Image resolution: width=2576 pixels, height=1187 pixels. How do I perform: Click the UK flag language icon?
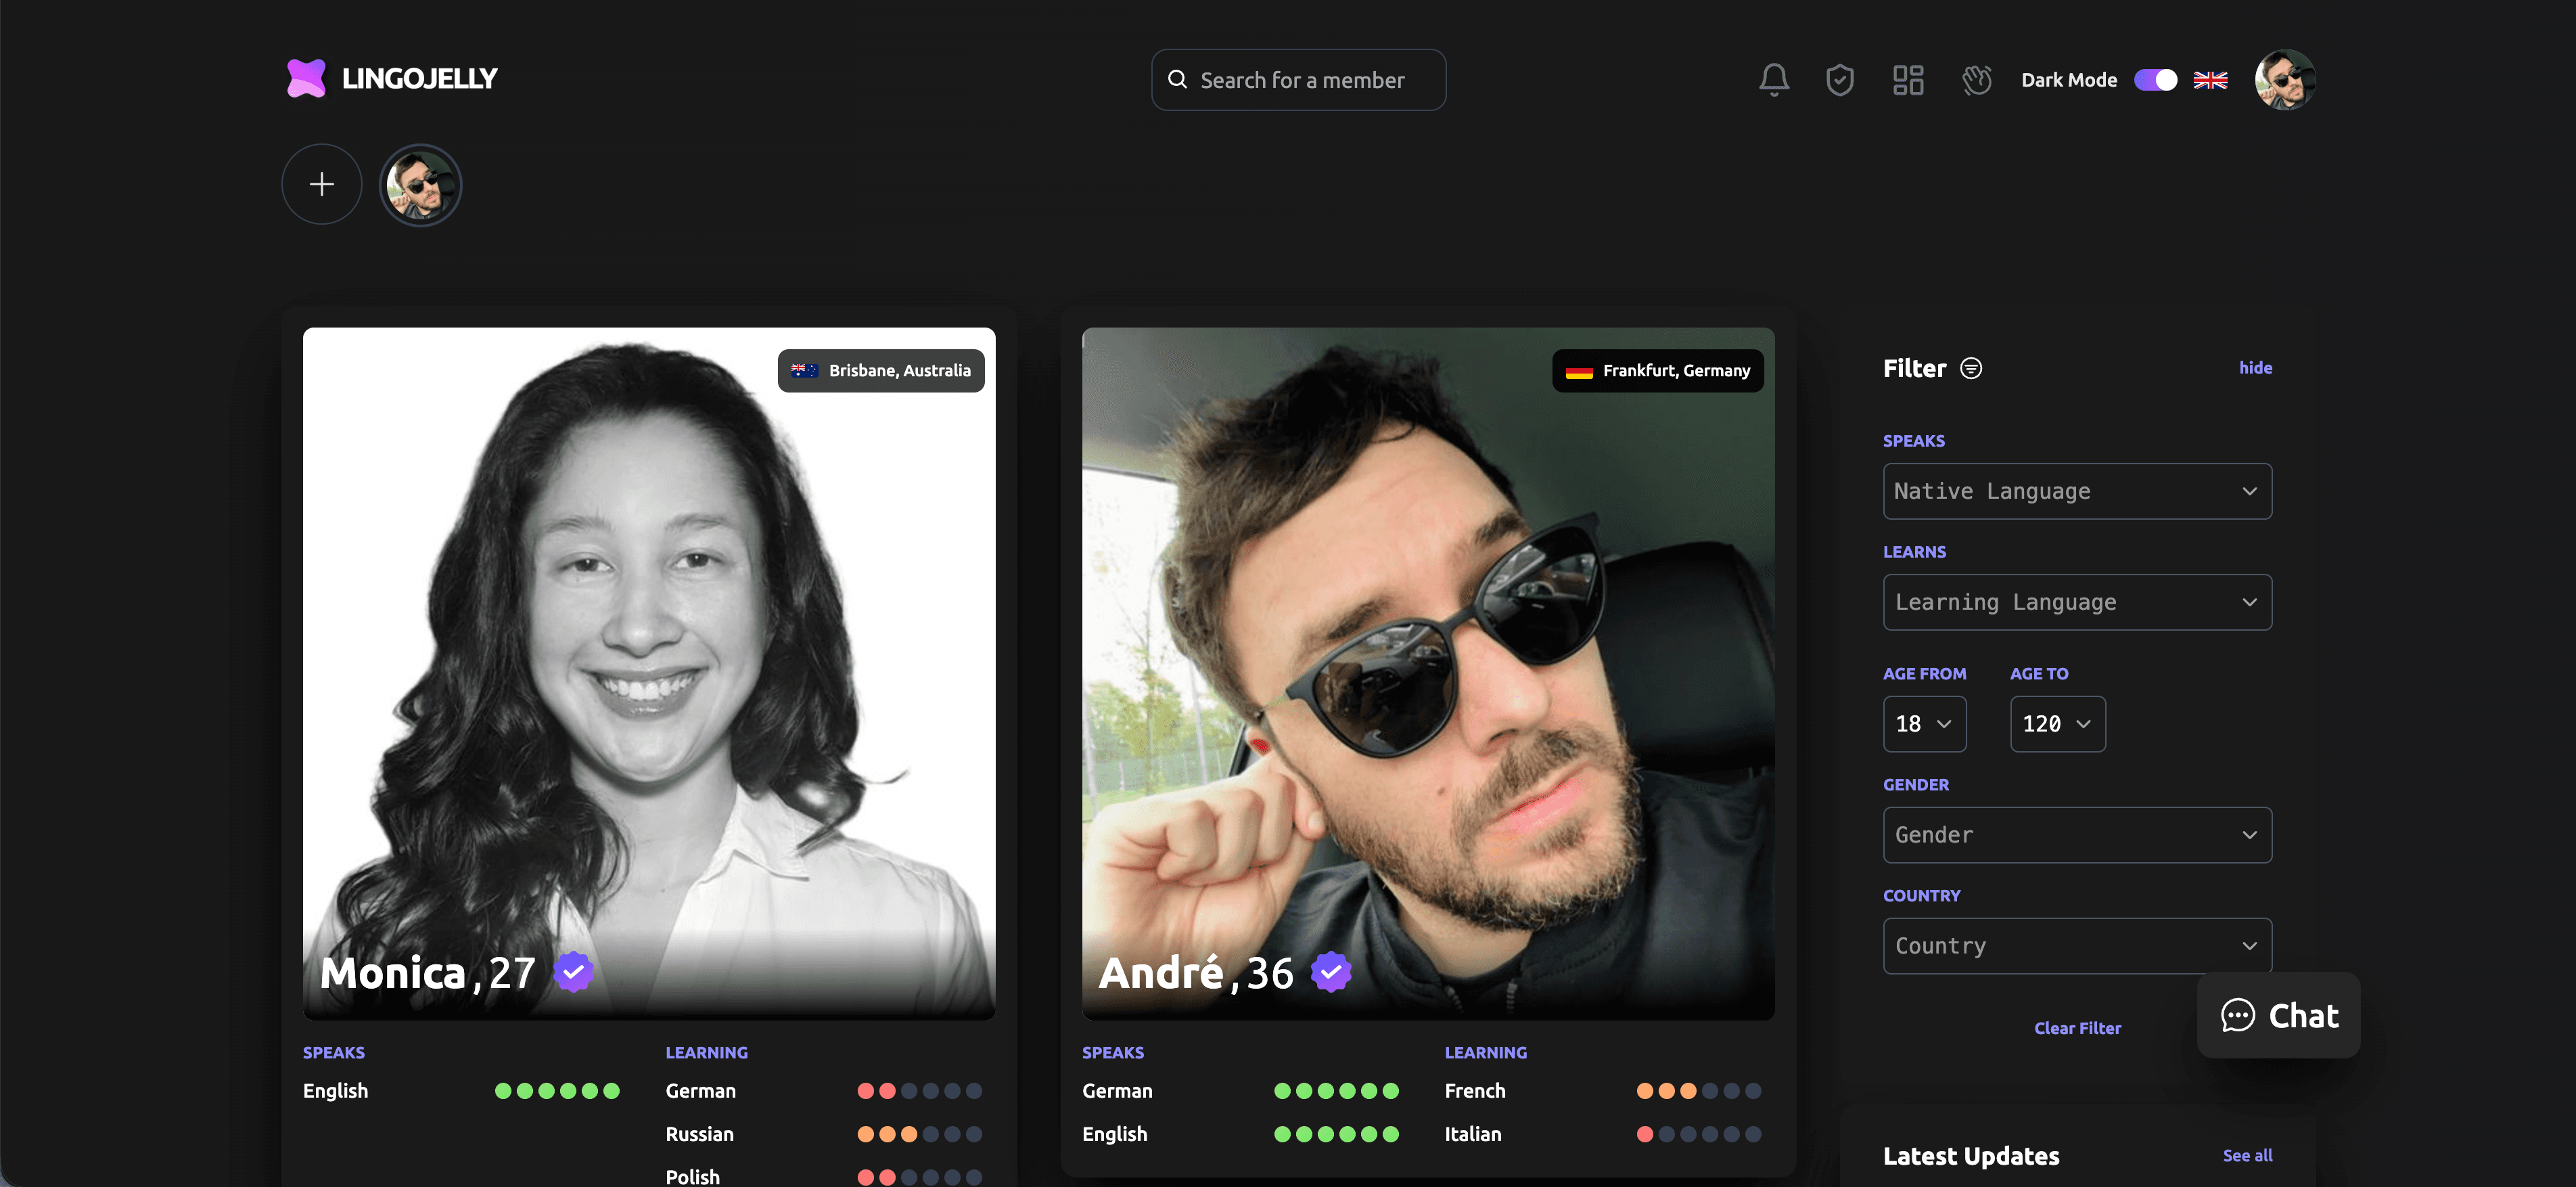(2210, 80)
